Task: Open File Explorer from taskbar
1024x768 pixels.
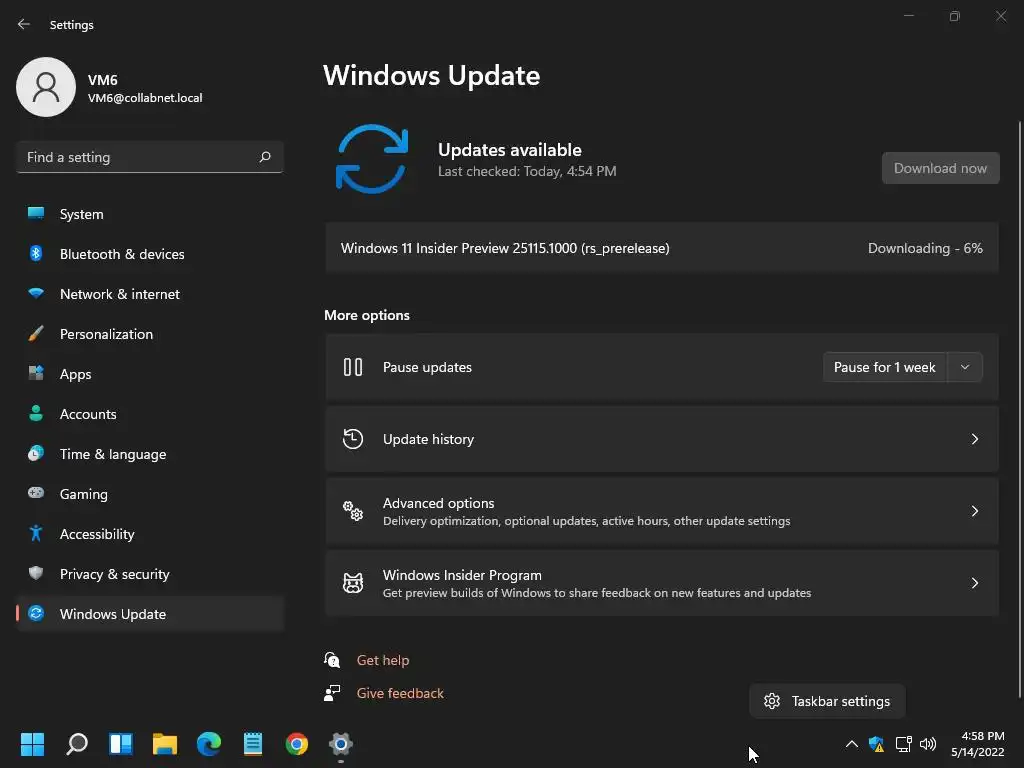Action: [x=165, y=744]
